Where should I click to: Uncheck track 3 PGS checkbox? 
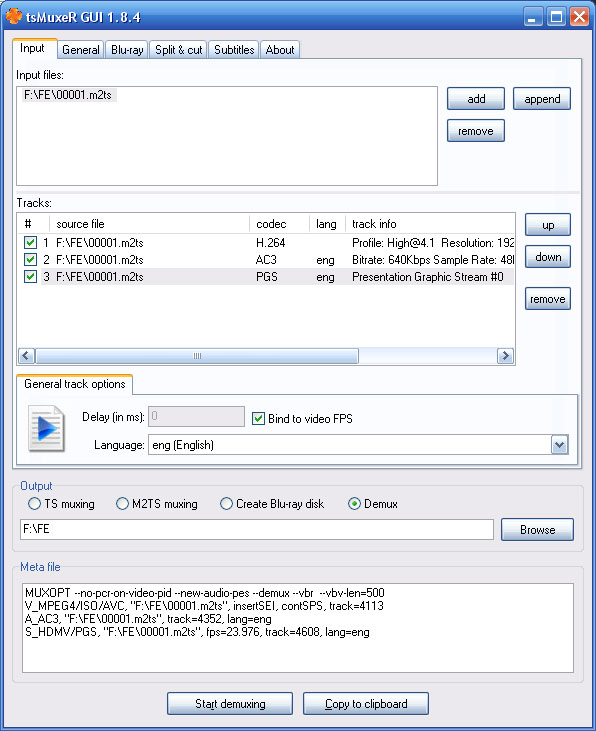tap(31, 277)
